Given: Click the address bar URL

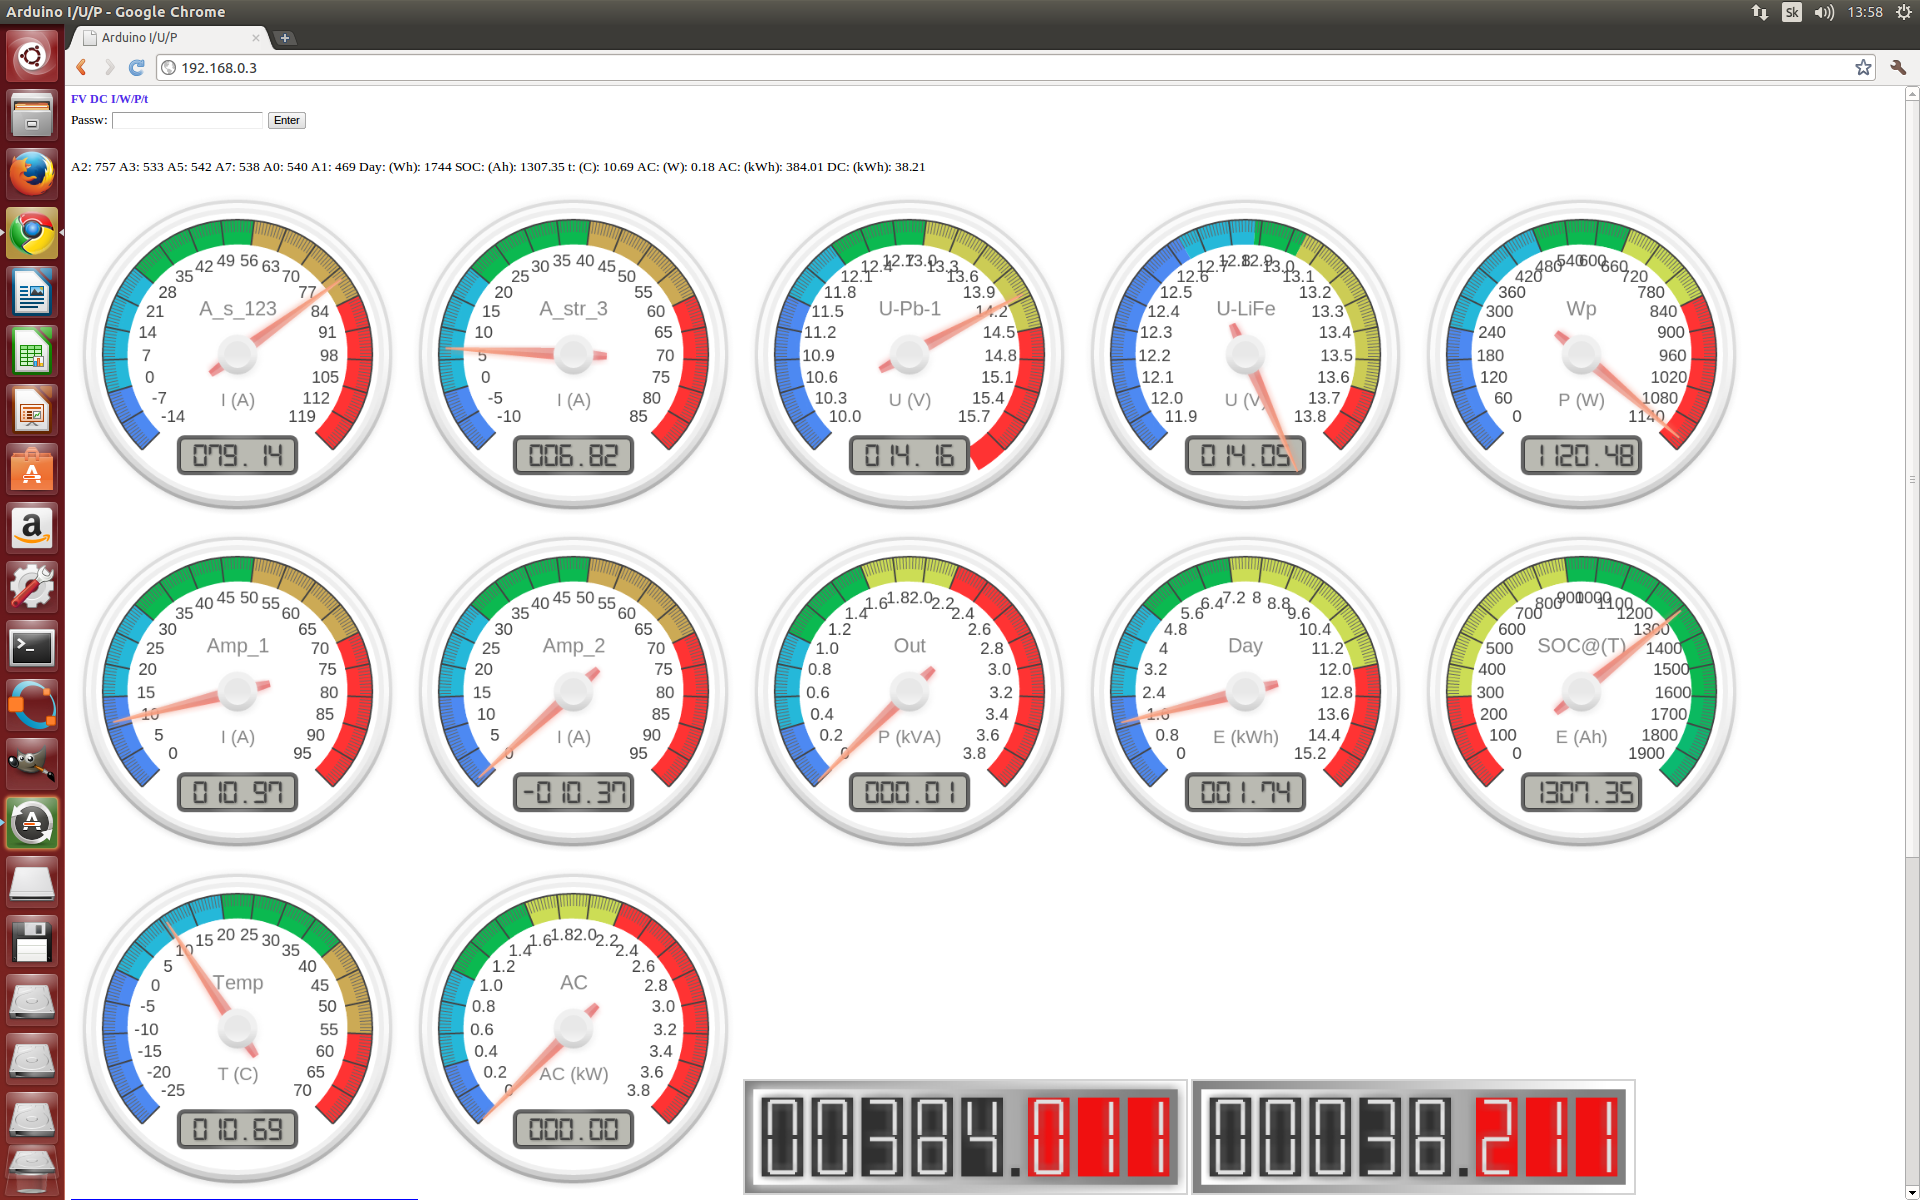Looking at the screenshot, I should pyautogui.click(x=219, y=68).
